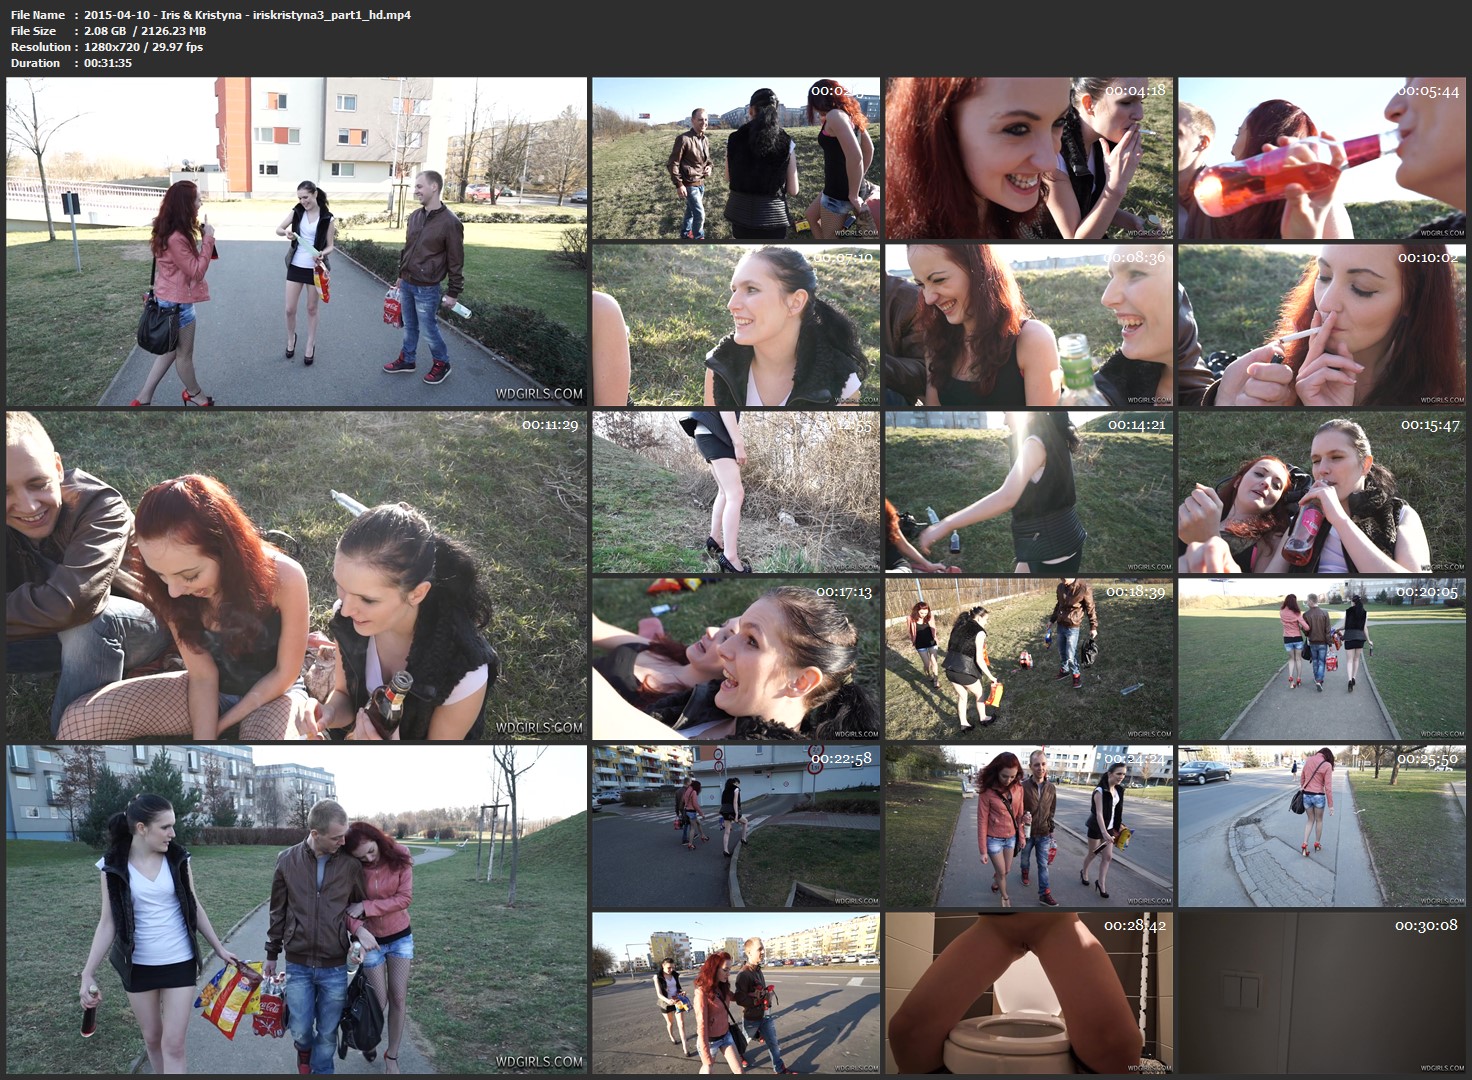This screenshot has height=1080, width=1472.
Task: Open the thumbnail timestamped 00:05:44
Action: (1322, 159)
